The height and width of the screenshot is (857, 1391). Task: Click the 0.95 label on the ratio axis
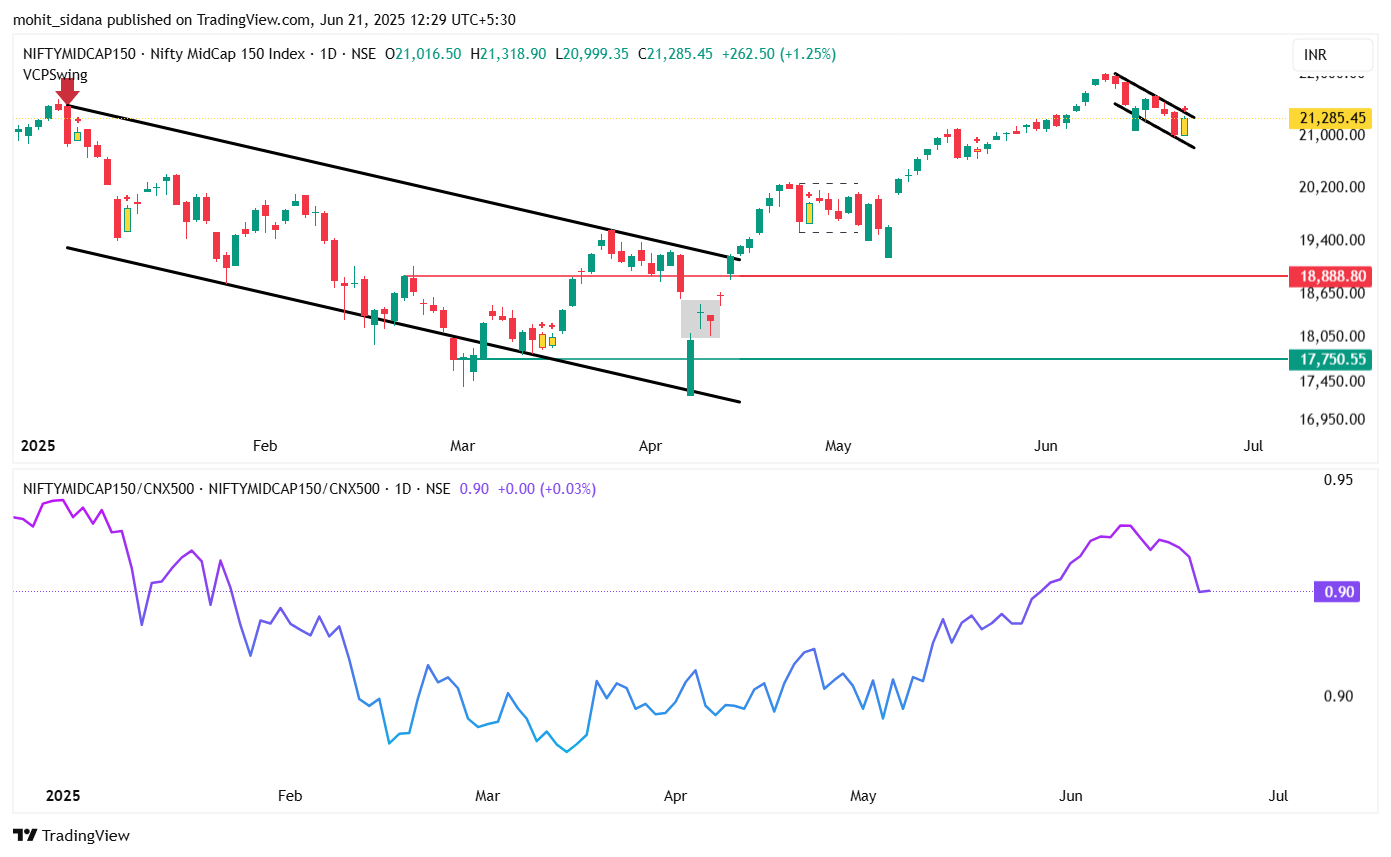coord(1339,480)
